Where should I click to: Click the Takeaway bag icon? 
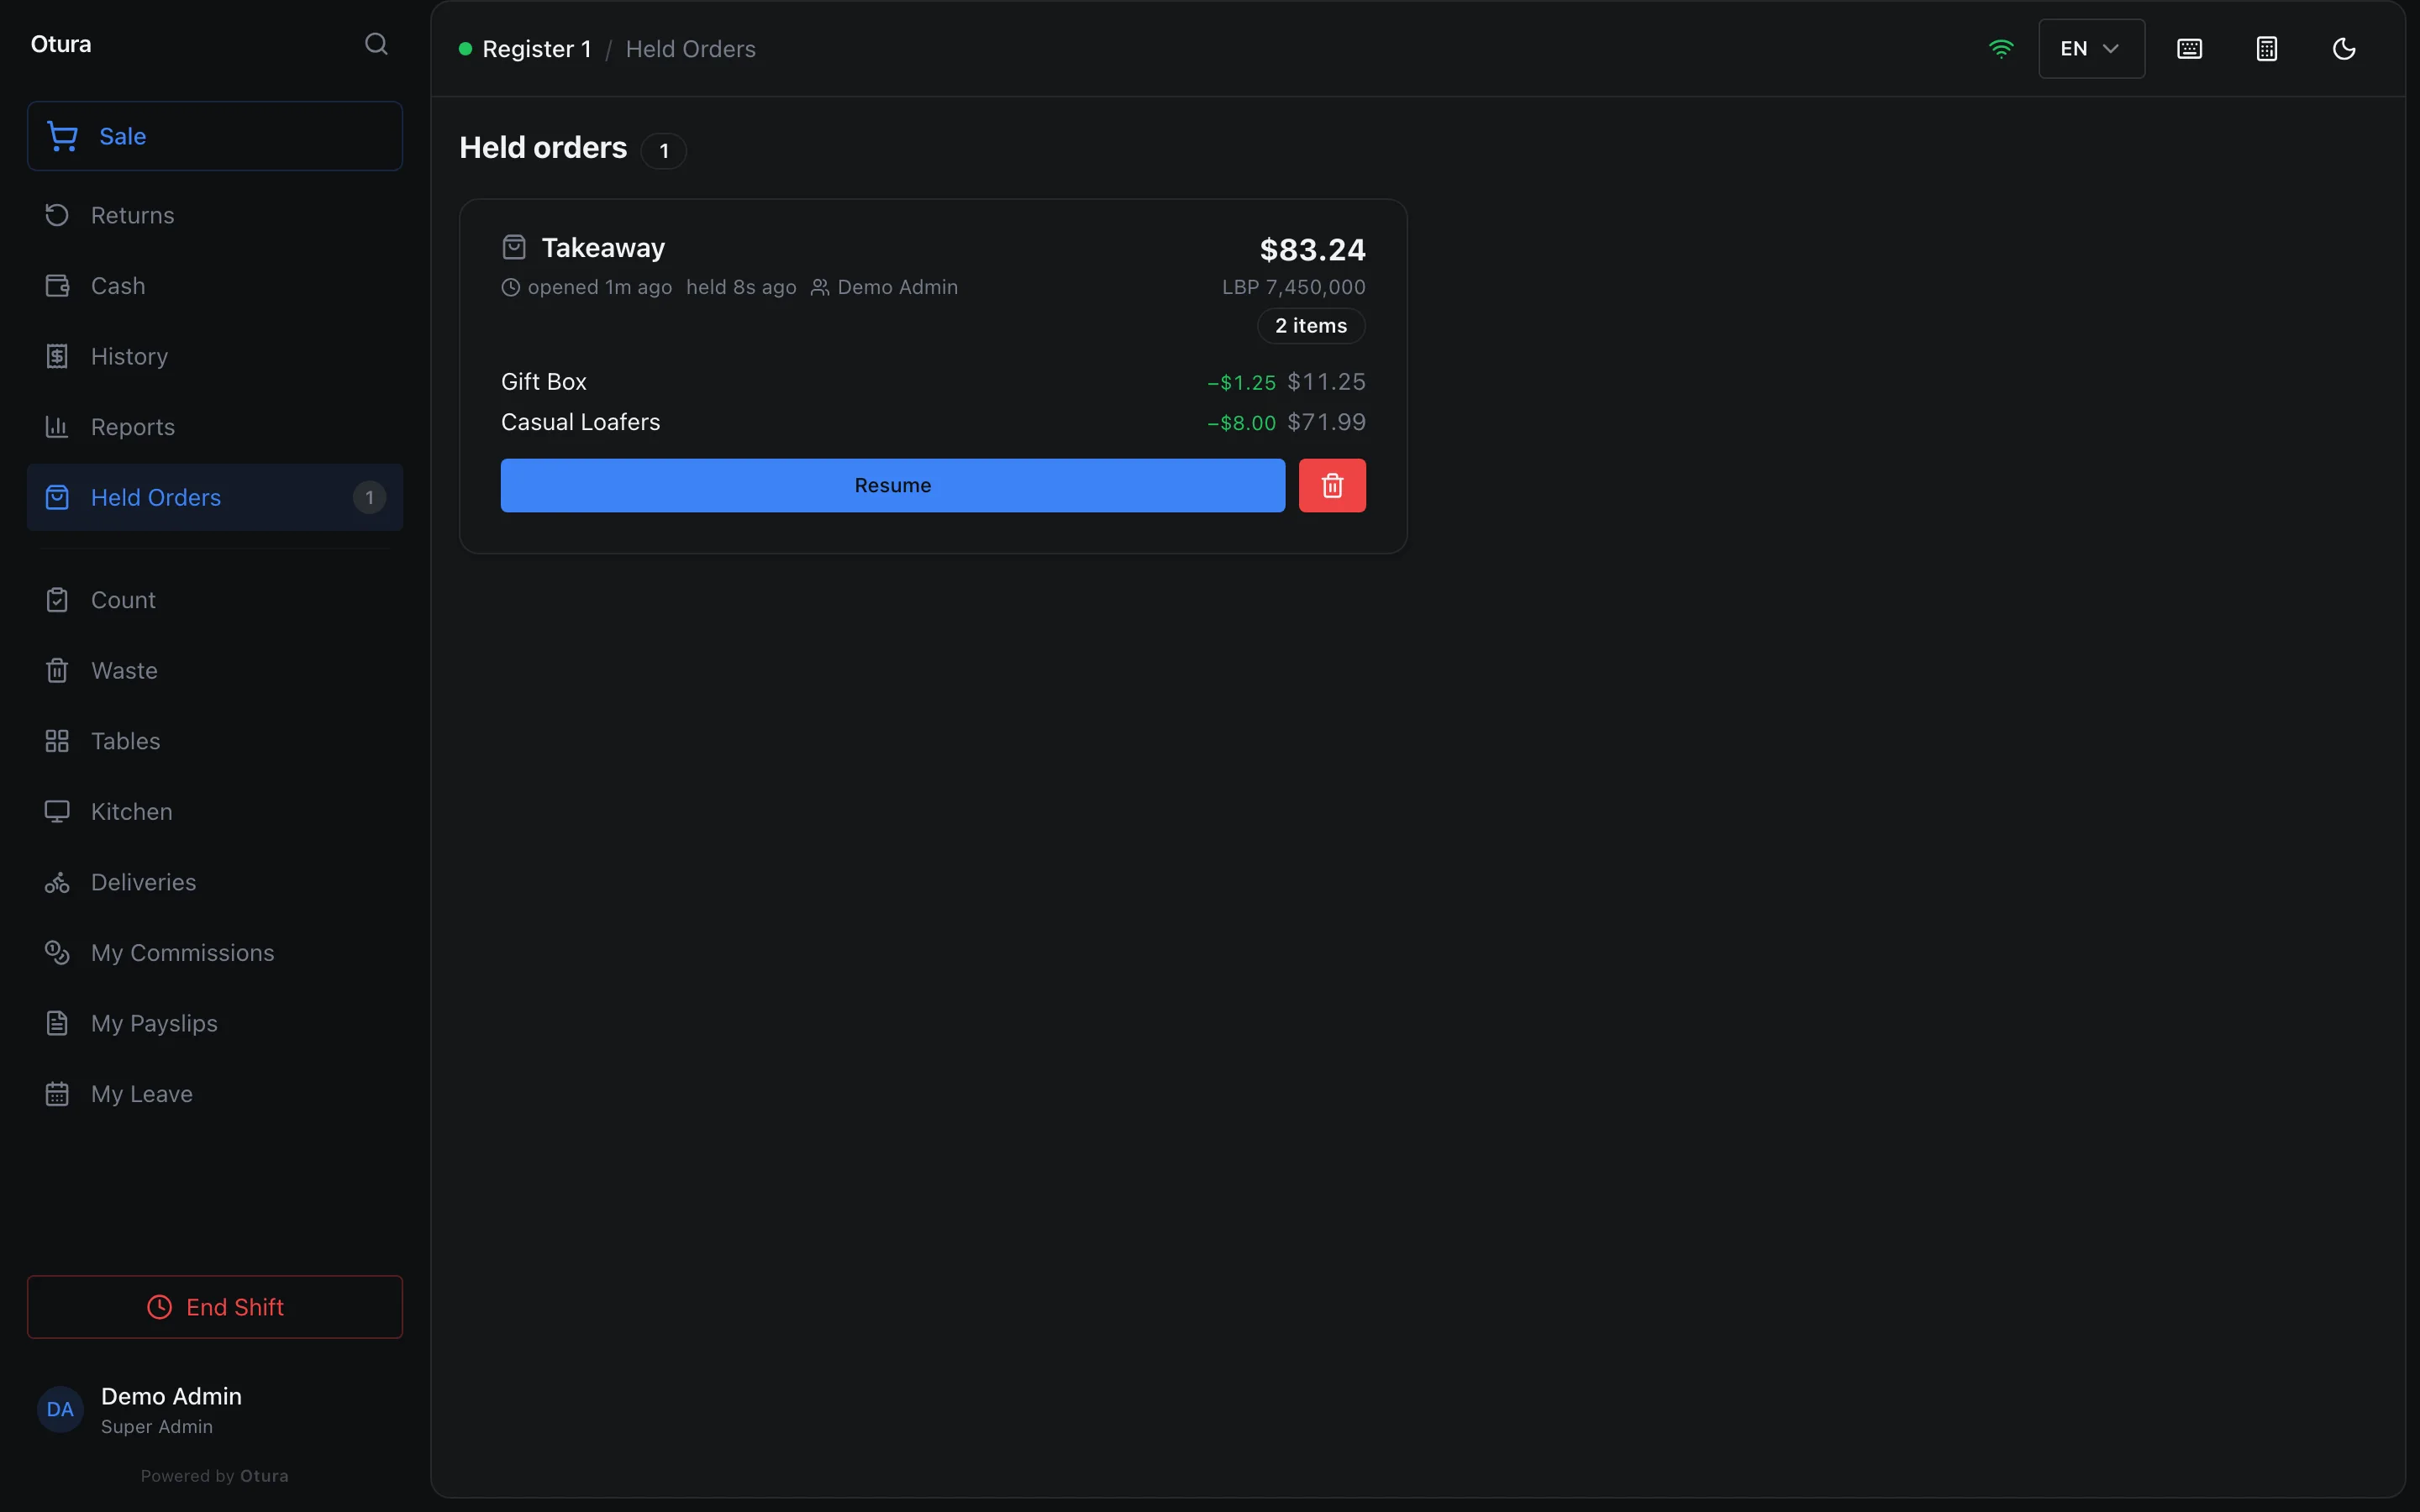pos(514,247)
